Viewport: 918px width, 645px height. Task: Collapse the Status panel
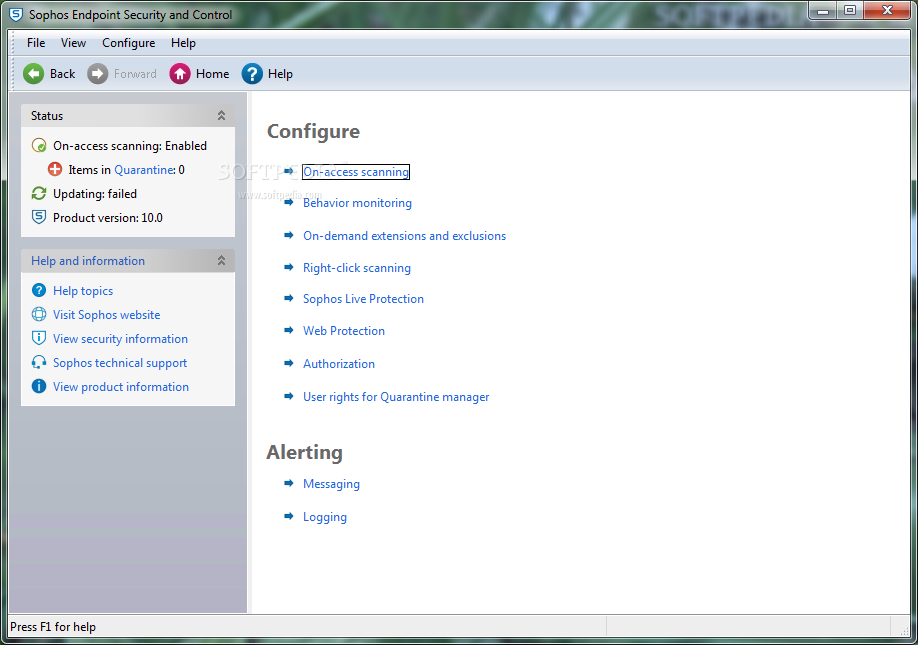click(x=221, y=115)
